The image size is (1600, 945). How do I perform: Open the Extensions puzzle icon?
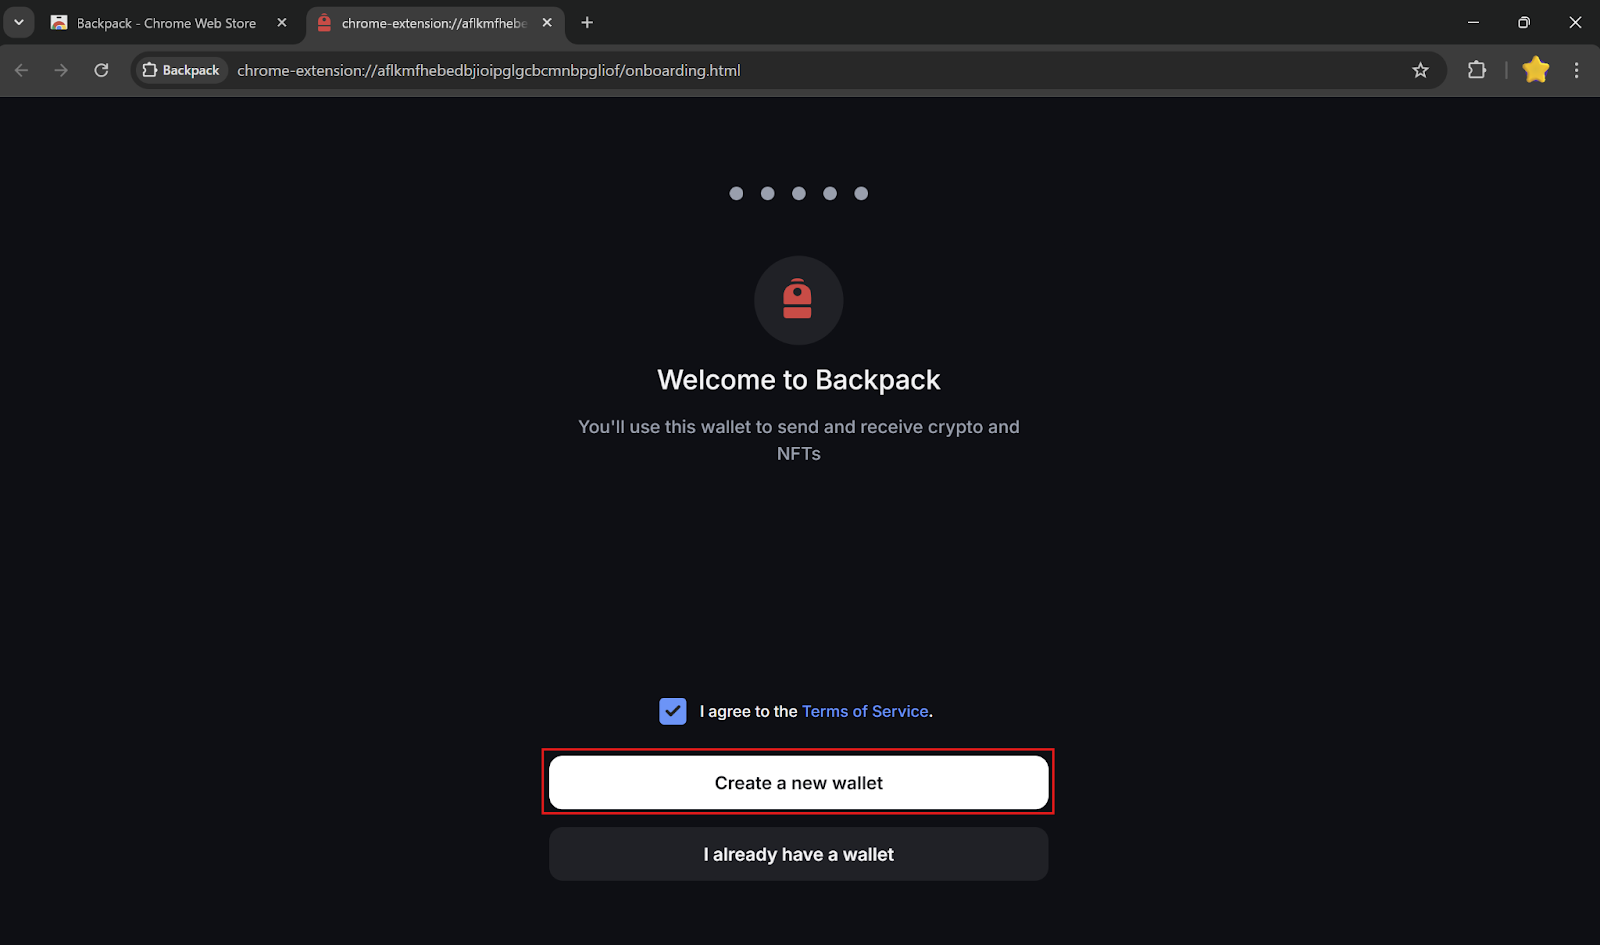[x=1476, y=70]
